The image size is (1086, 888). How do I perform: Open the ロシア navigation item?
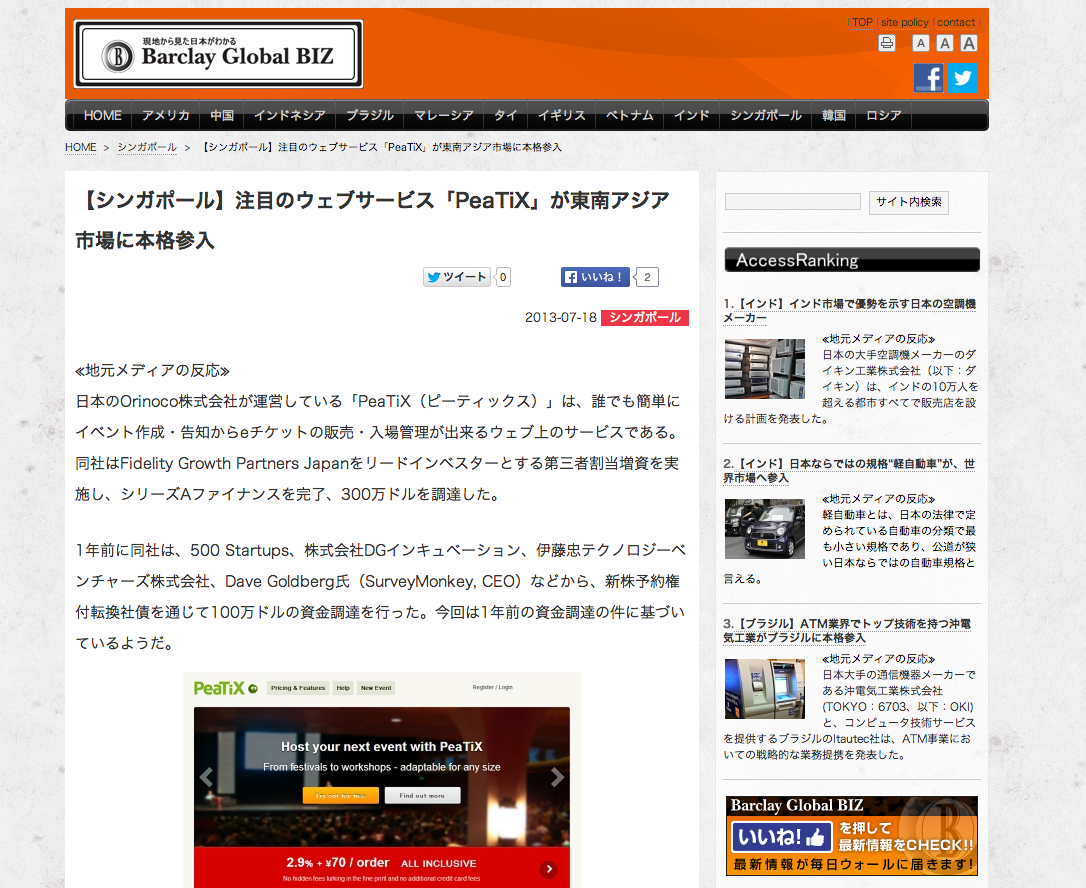click(884, 115)
